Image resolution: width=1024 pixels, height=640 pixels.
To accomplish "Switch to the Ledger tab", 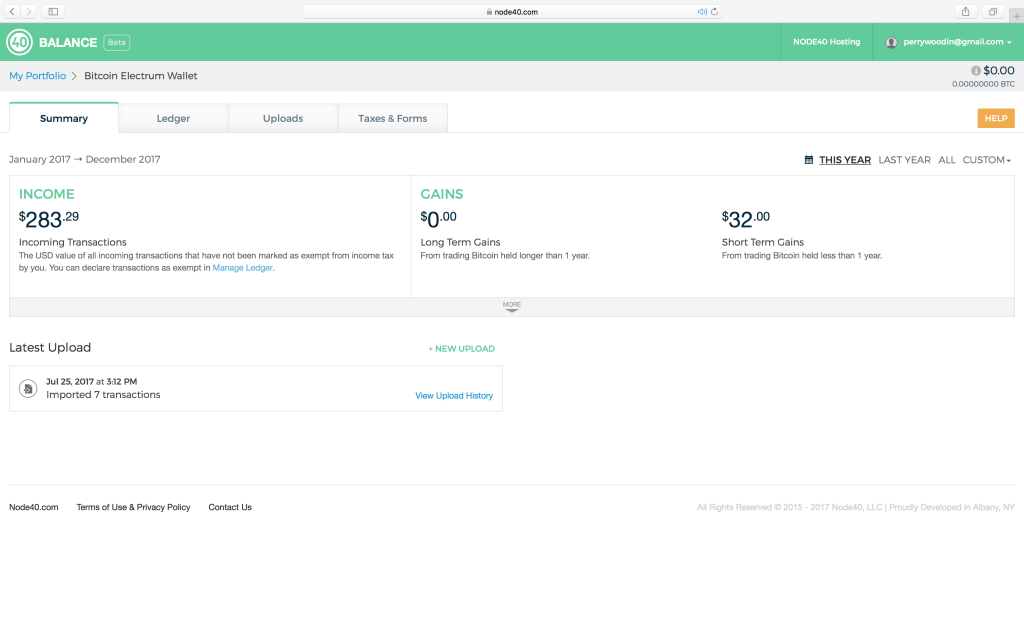I will click(x=173, y=118).
